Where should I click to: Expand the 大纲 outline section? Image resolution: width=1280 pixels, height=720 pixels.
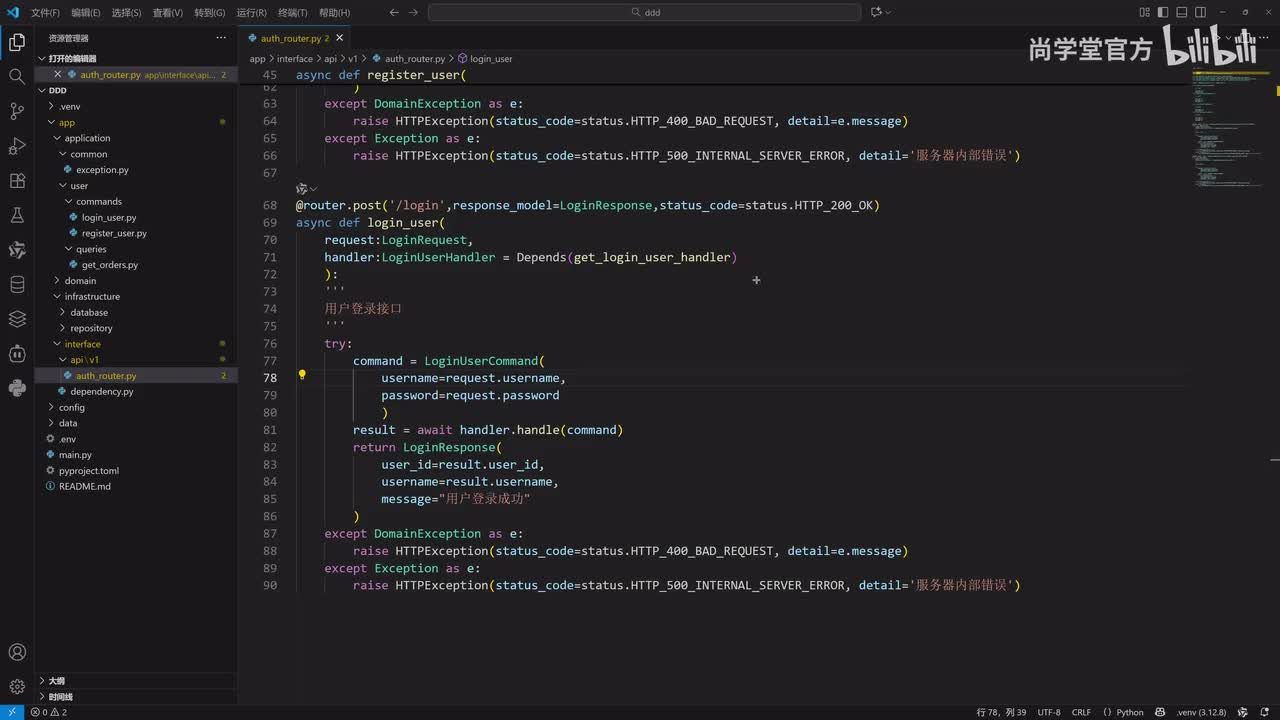pyautogui.click(x=56, y=681)
